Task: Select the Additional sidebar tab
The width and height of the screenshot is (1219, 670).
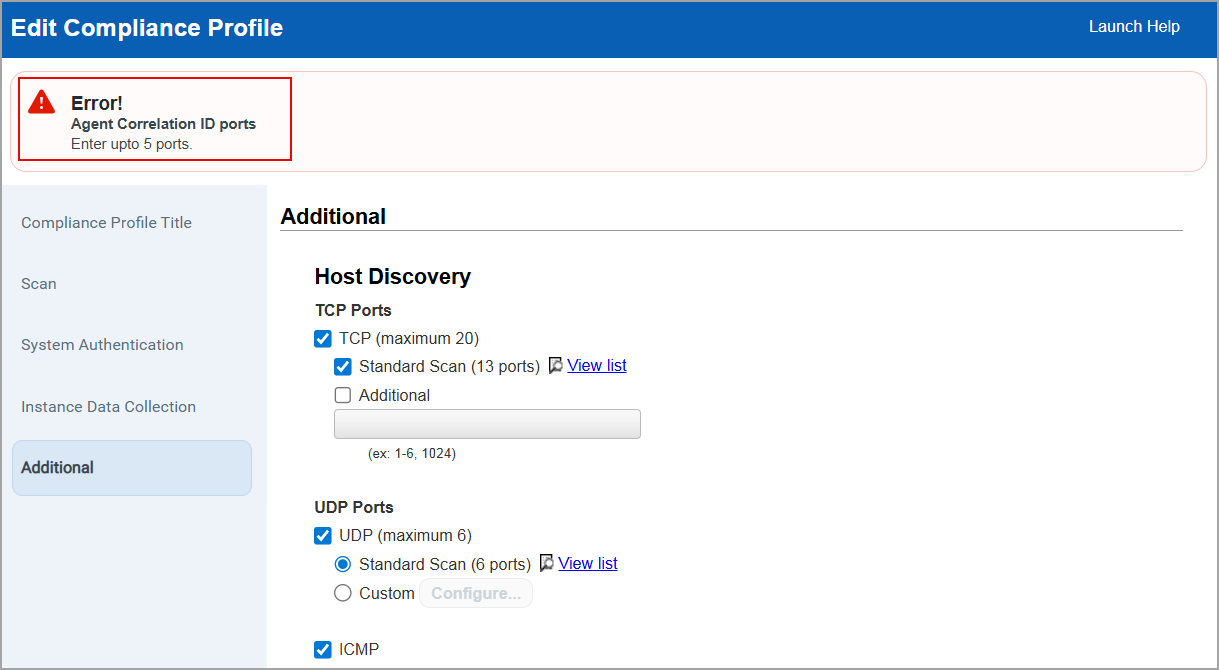Action: point(131,468)
